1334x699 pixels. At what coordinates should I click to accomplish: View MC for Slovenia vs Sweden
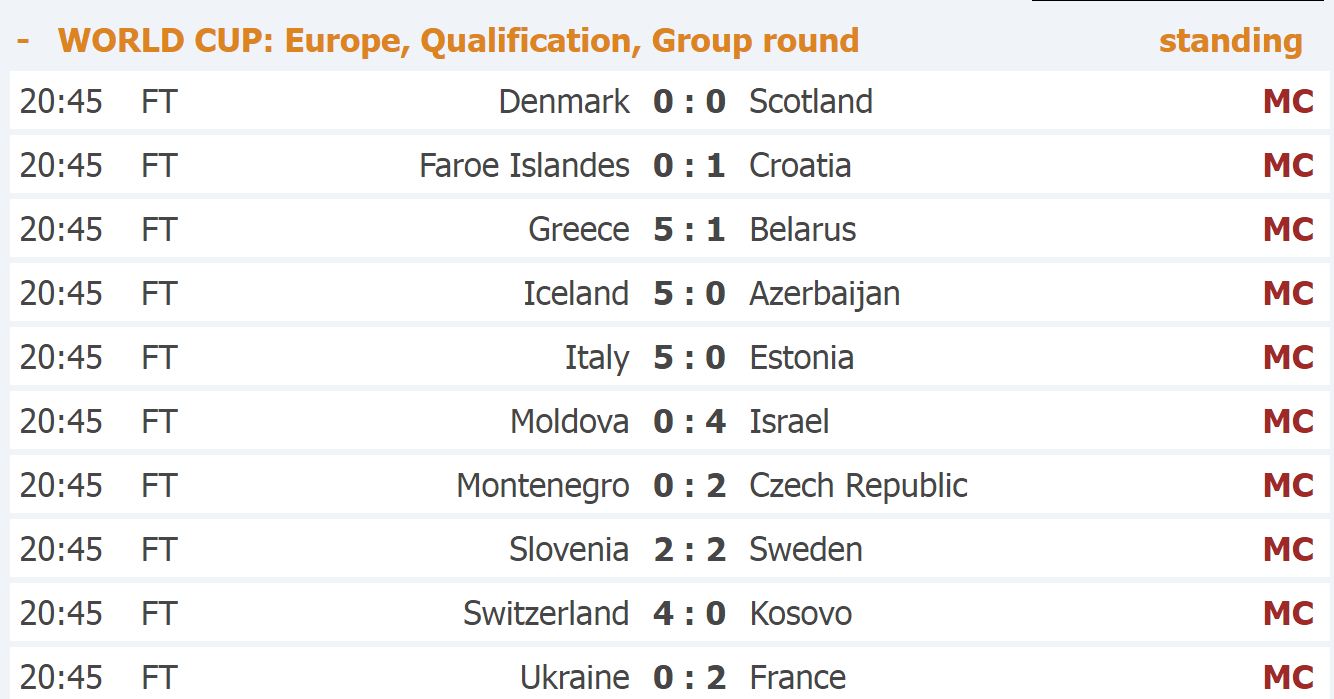(1288, 549)
